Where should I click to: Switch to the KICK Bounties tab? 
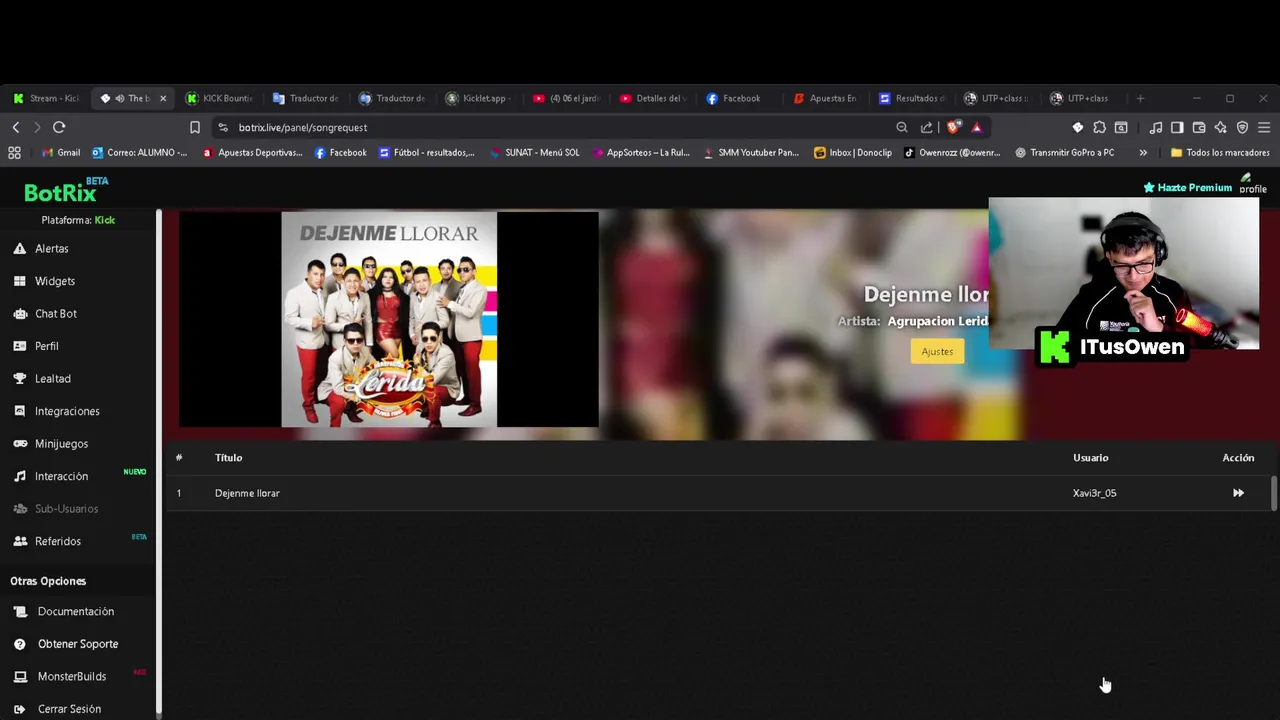[x=220, y=98]
